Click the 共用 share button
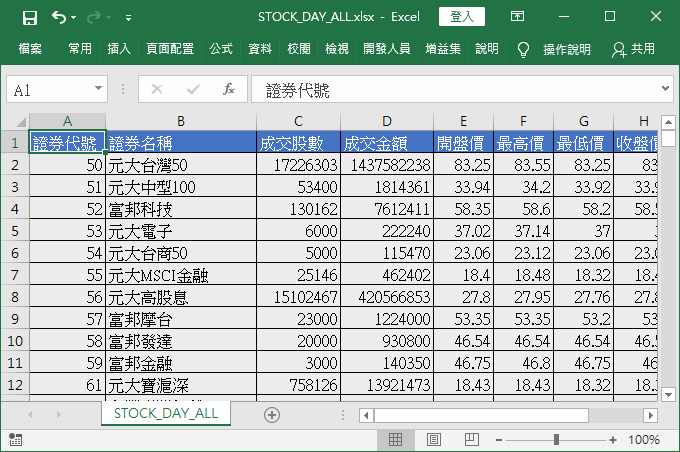The width and height of the screenshot is (680, 452). 633,49
